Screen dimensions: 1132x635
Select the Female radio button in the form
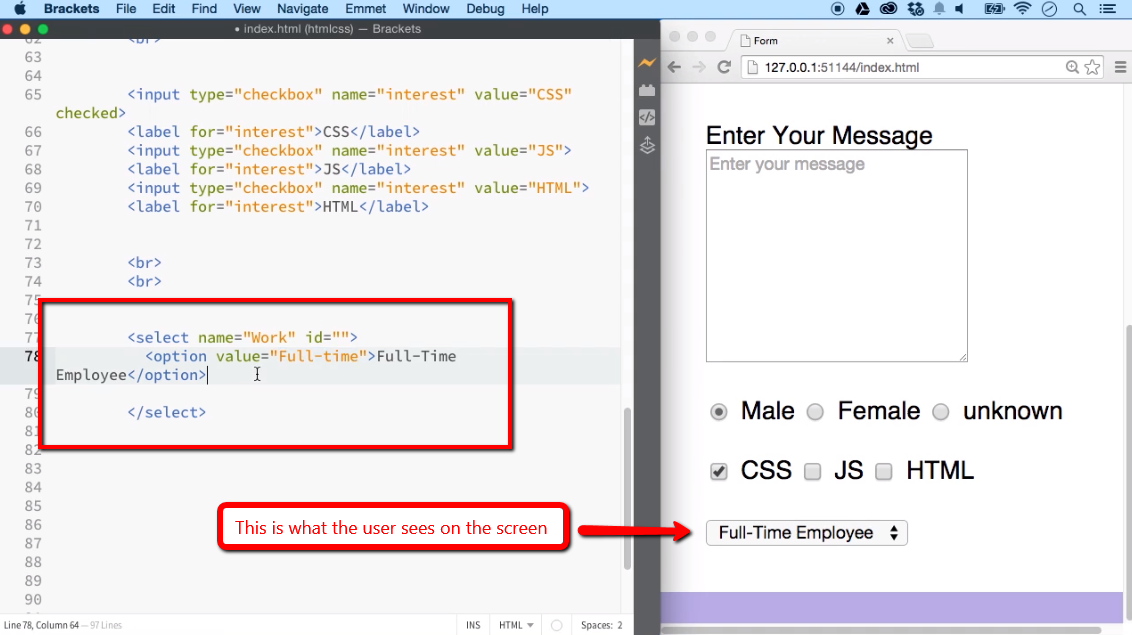[815, 411]
